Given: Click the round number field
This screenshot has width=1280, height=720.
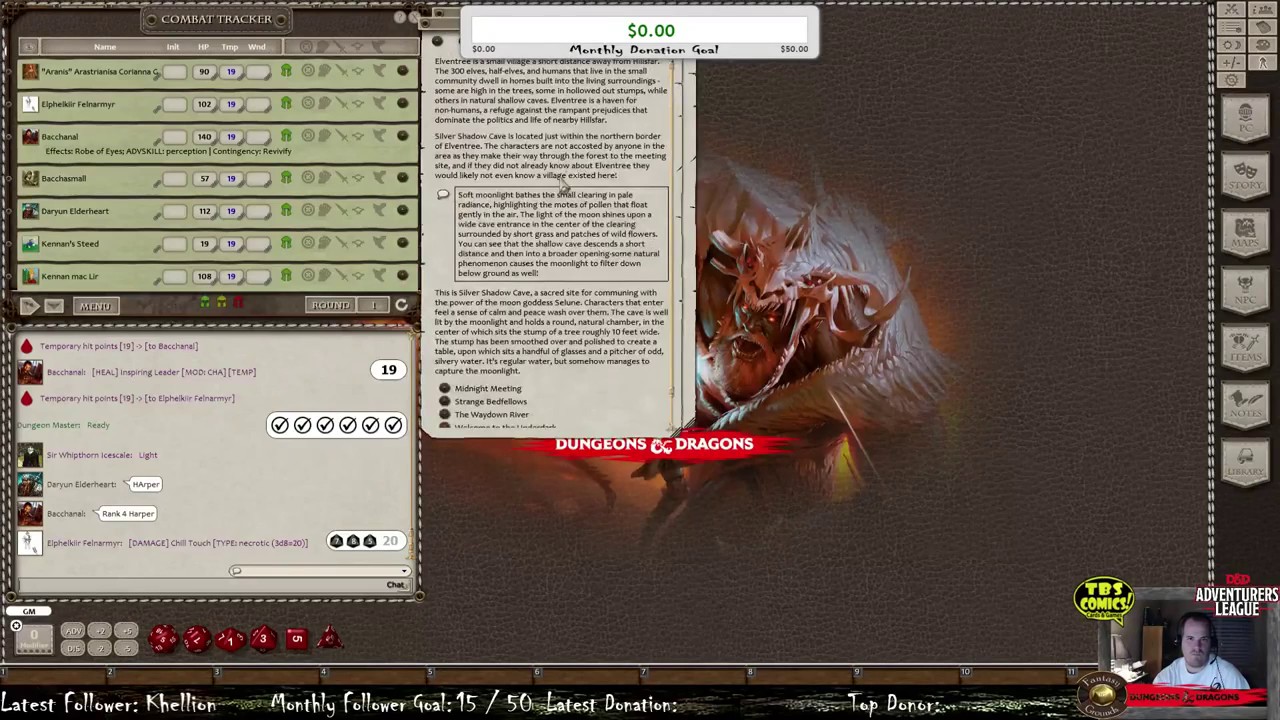Looking at the screenshot, I should 374,305.
